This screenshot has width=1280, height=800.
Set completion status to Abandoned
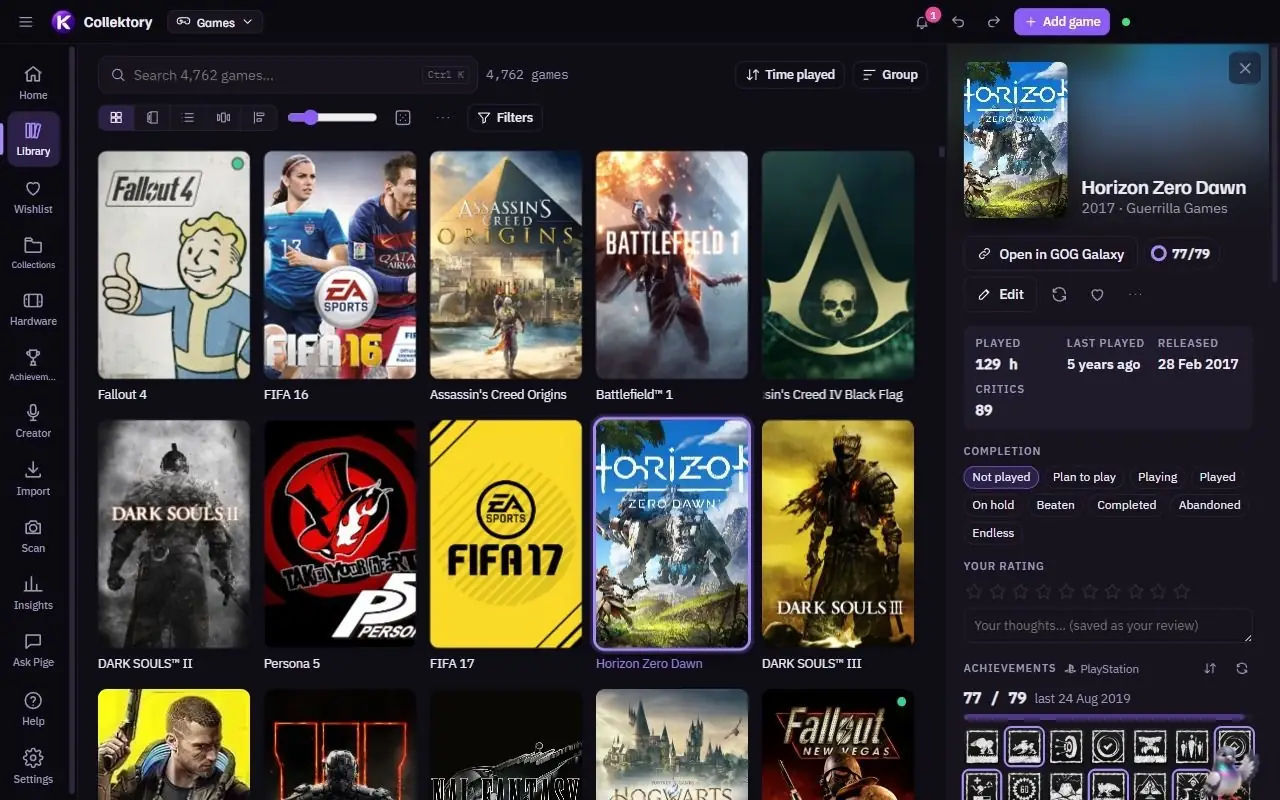pyautogui.click(x=1209, y=505)
